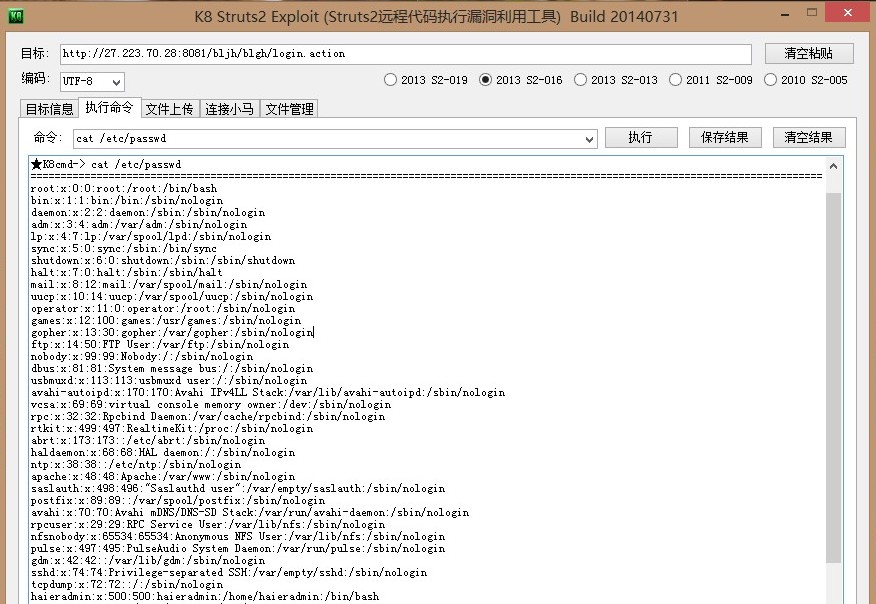This screenshot has width=876, height=604.
Task: Maximize the K8 Struts2 Exploit window
Action: coord(812,13)
